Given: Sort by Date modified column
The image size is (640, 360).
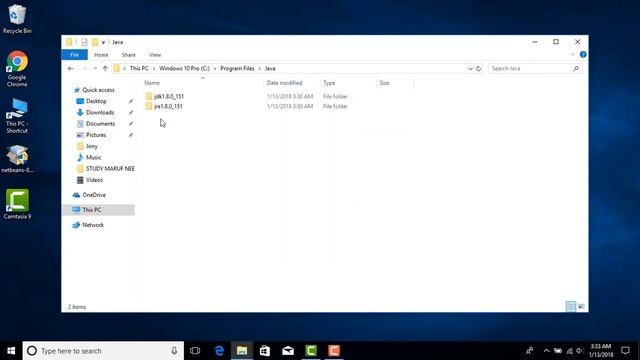Looking at the screenshot, I should [284, 83].
